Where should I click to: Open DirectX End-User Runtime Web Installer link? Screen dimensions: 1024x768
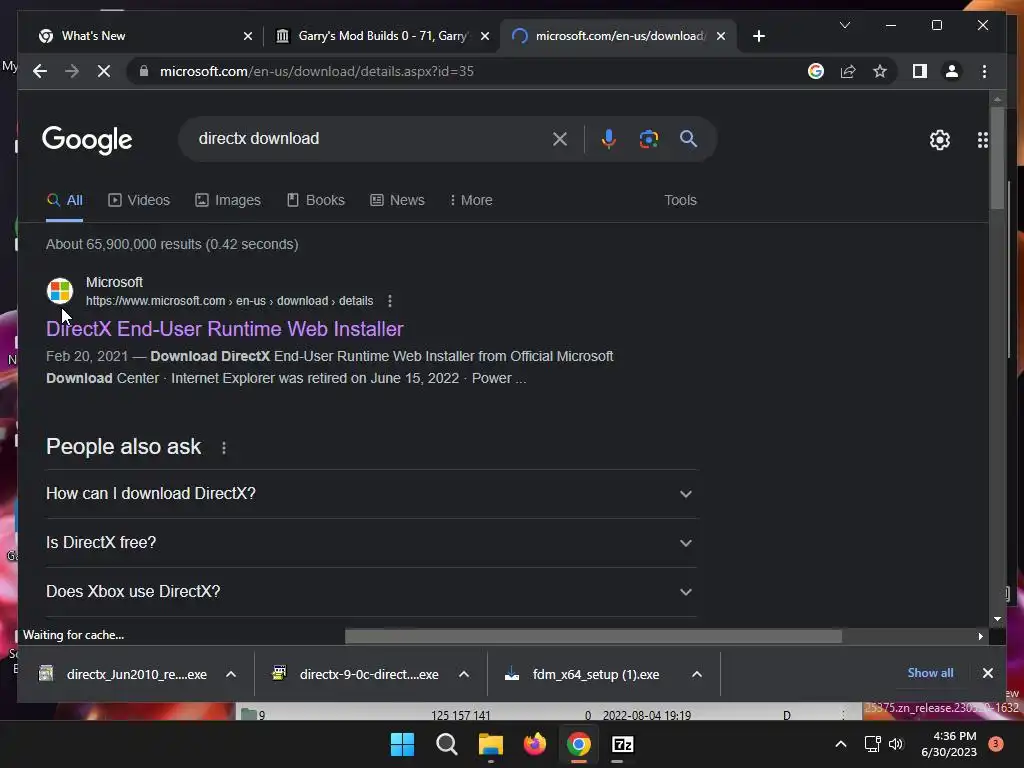coord(225,328)
